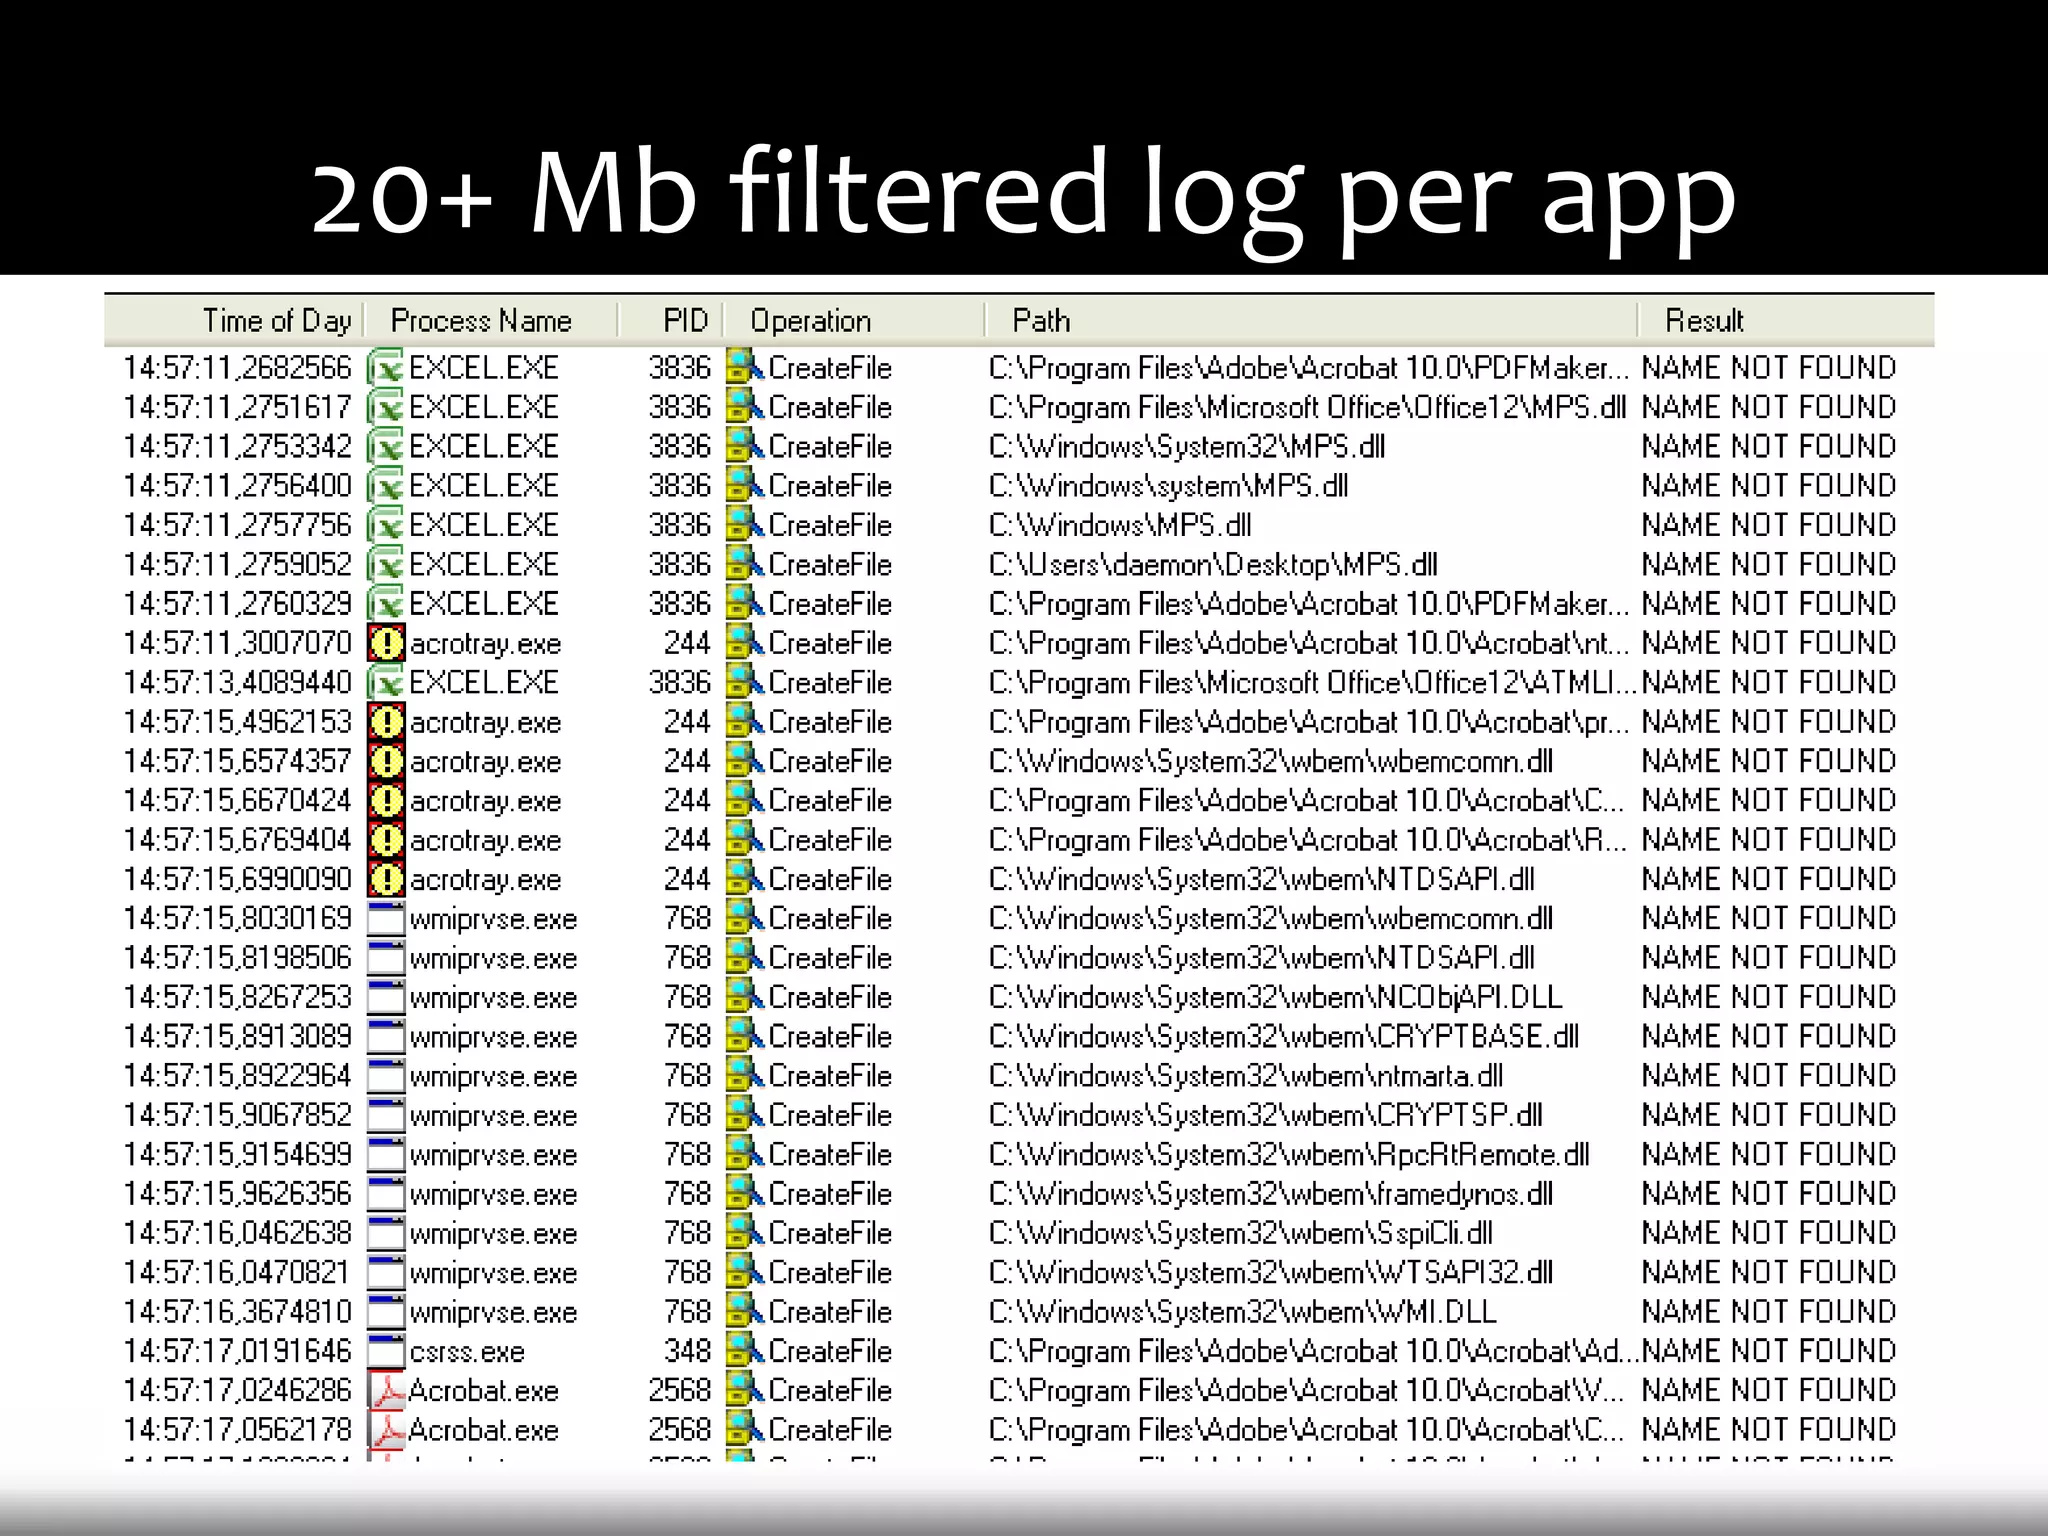Click the Acrobat.exe PDF icon at 14:57:17,0246286
The width and height of the screenshot is (2048, 1536).
[385, 1390]
